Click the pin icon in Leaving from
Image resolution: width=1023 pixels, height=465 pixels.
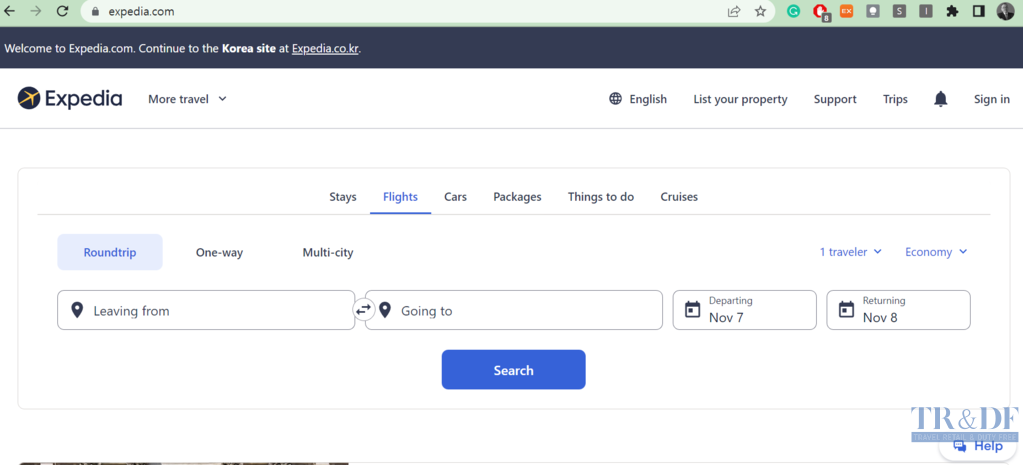point(77,310)
